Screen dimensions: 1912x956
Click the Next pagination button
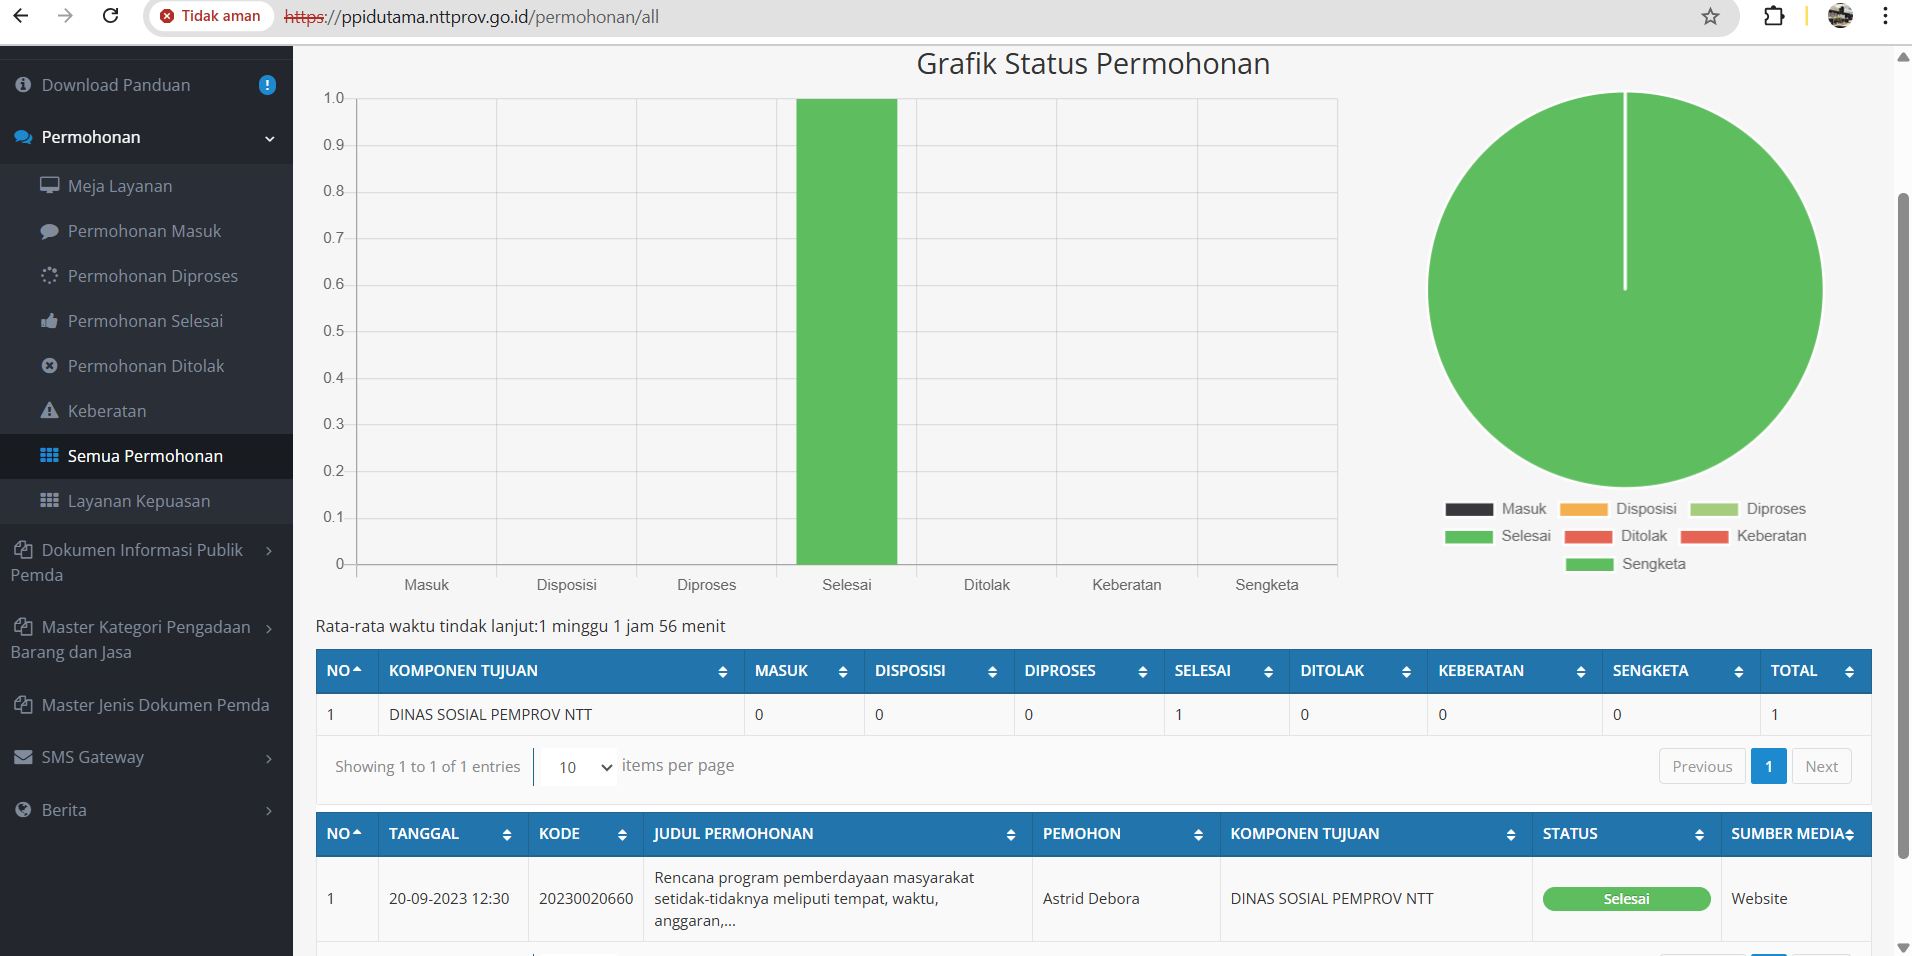(1821, 767)
